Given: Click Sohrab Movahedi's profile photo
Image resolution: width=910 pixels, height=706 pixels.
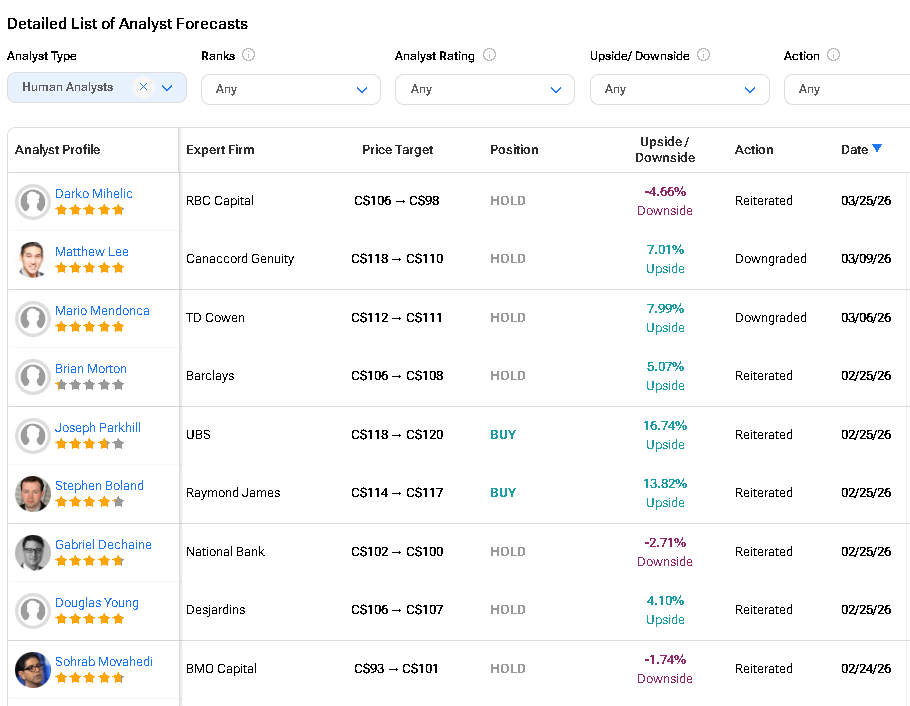Looking at the screenshot, I should point(33,669).
